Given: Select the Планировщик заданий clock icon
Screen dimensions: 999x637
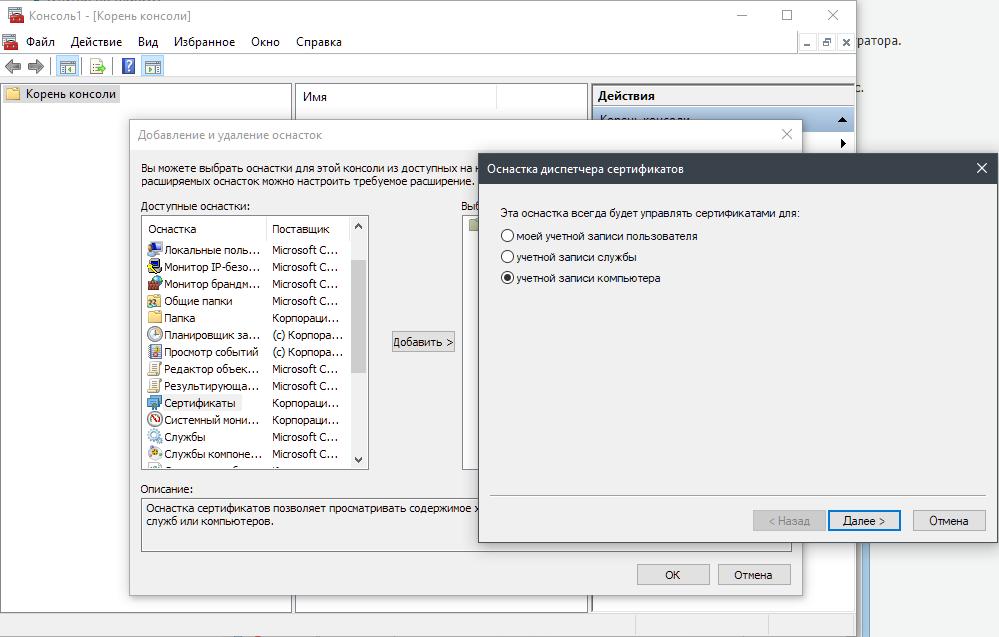Looking at the screenshot, I should (155, 335).
